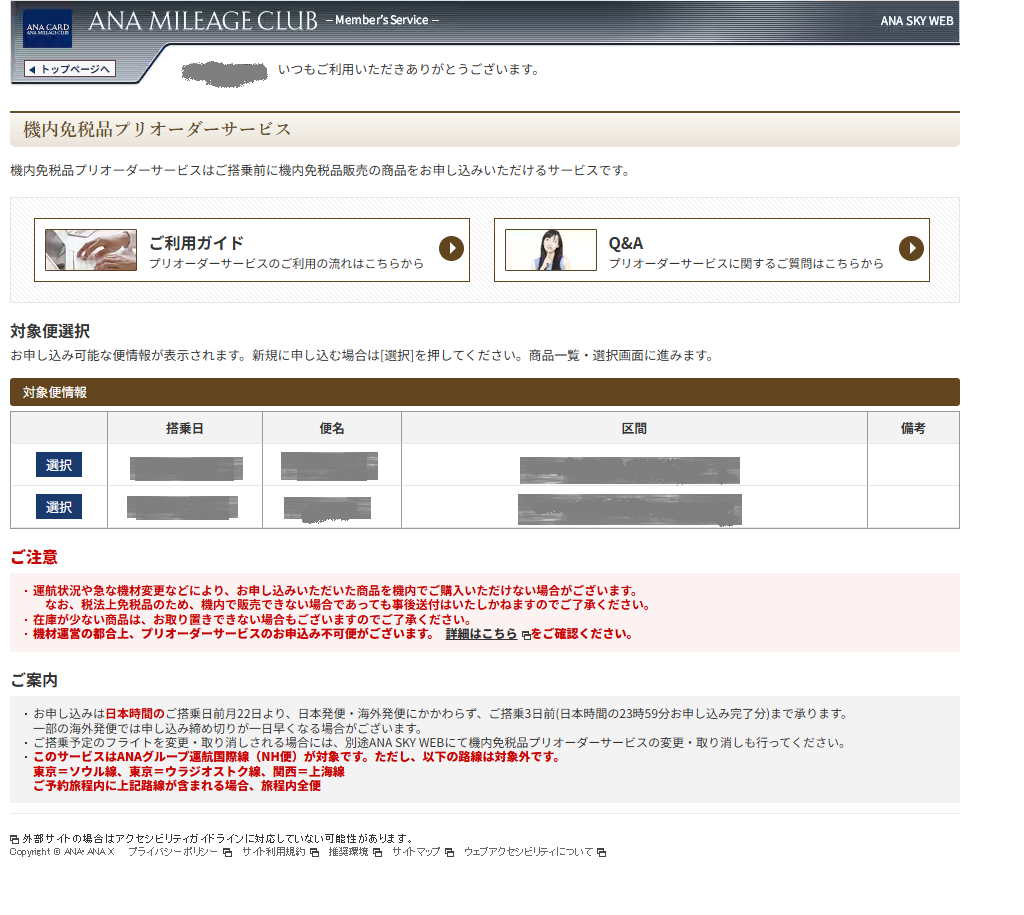
Task: Click external icon beside サイト利用規約
Action: 314,852
